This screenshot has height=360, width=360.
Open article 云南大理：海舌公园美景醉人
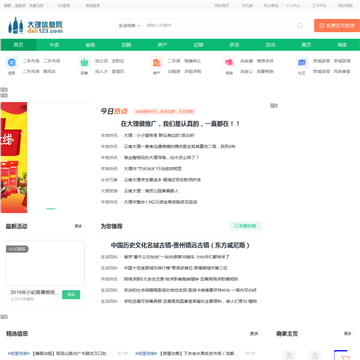(x=151, y=191)
